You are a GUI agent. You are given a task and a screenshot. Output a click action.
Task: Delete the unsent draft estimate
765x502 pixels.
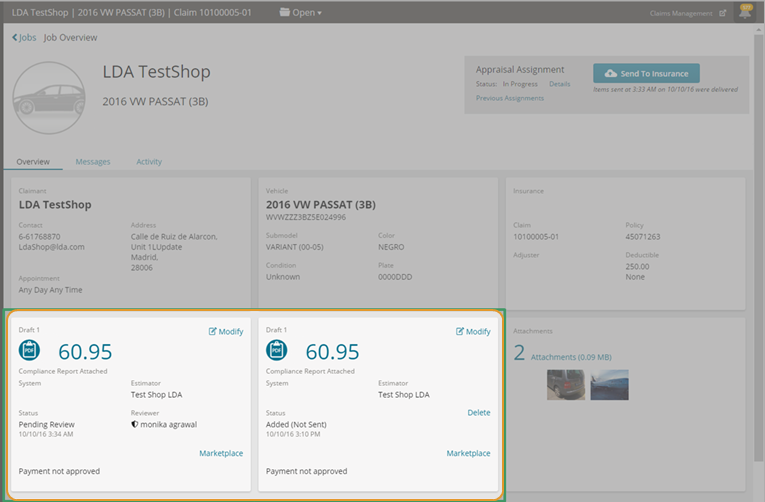[479, 412]
